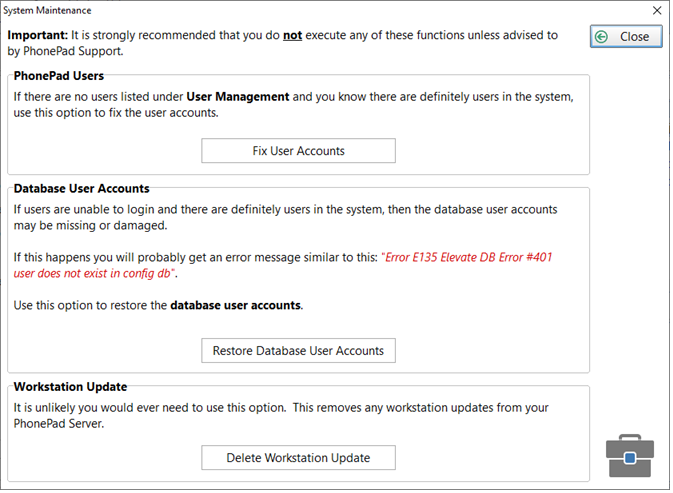Click the bold 'database user accounts' text
The height and width of the screenshot is (493, 673).
point(236,305)
